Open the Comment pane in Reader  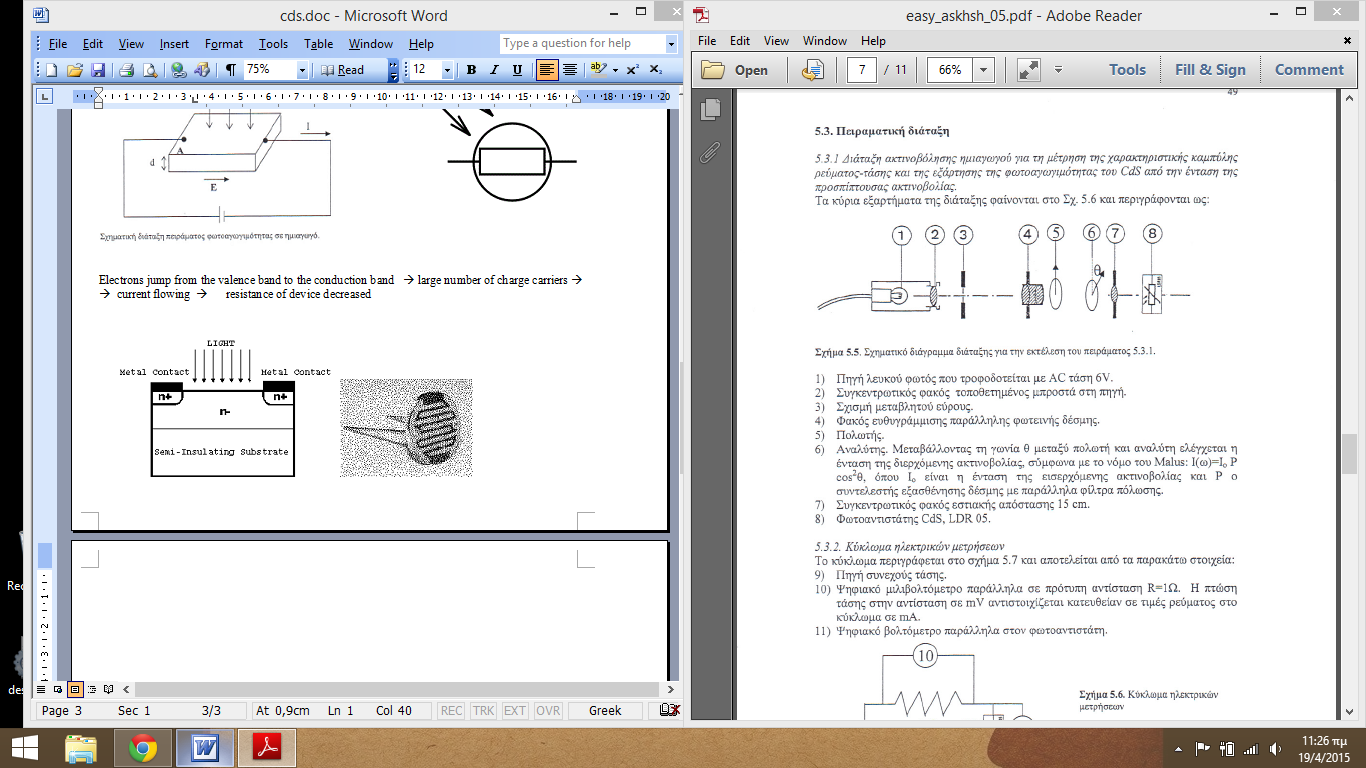click(x=1309, y=70)
